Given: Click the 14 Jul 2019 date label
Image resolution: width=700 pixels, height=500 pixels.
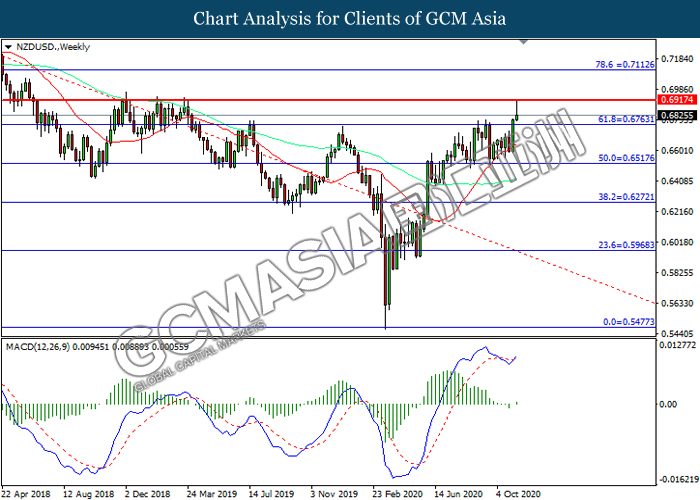Looking at the screenshot, I should [x=271, y=494].
